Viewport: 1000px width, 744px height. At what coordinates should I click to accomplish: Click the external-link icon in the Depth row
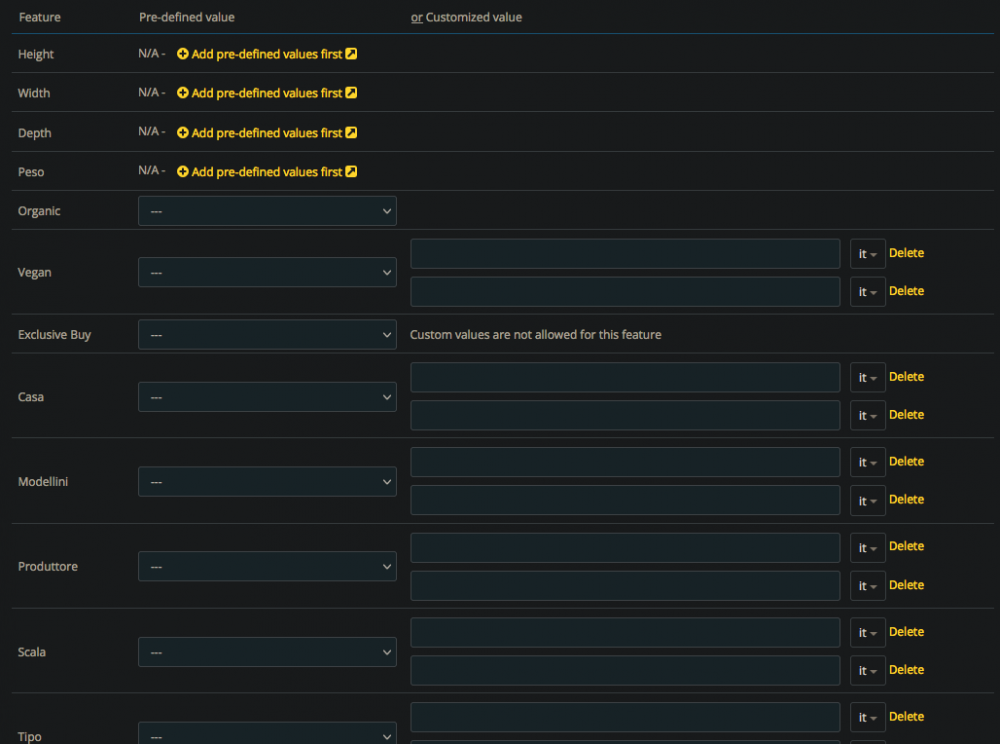coord(351,133)
